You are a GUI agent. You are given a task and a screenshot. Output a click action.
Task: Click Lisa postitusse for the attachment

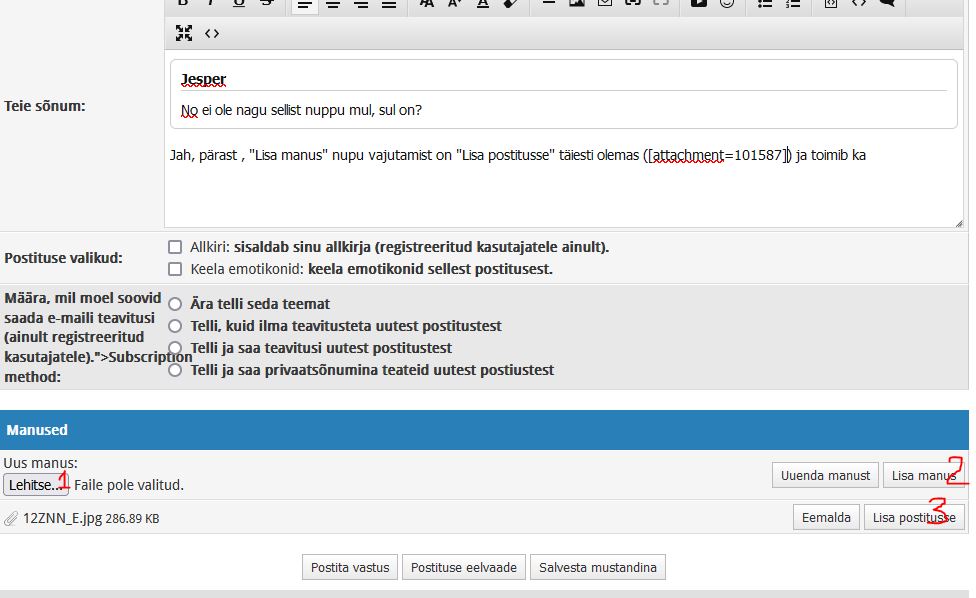[914, 518]
